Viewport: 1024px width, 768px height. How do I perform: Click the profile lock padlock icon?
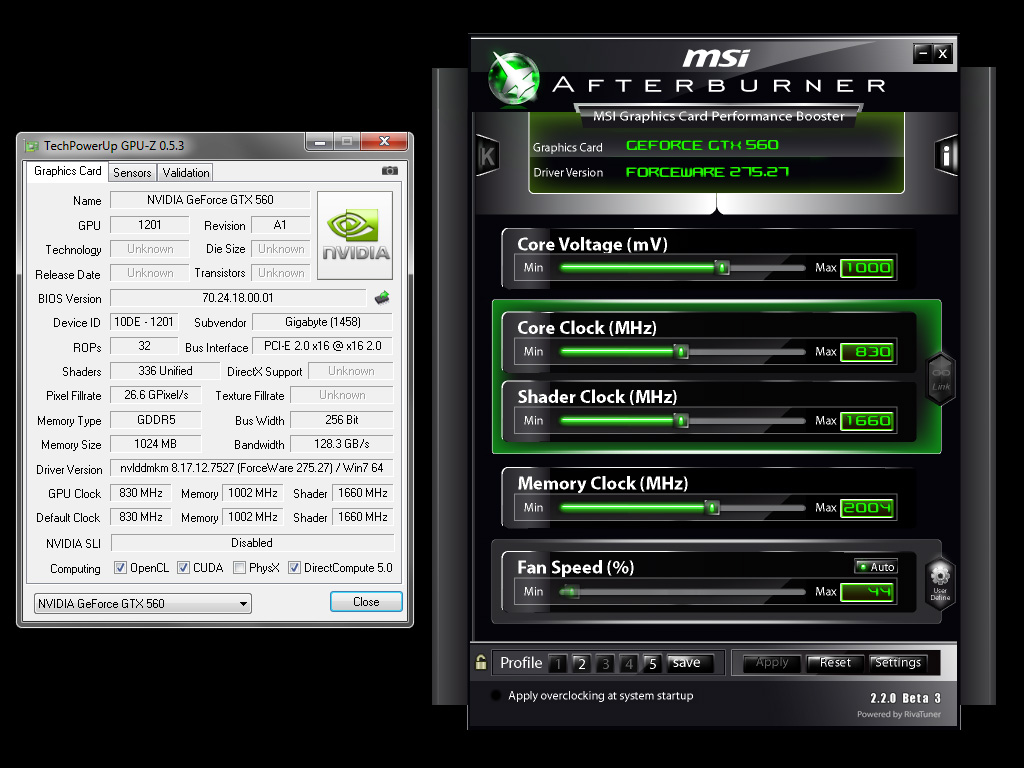[x=481, y=662]
